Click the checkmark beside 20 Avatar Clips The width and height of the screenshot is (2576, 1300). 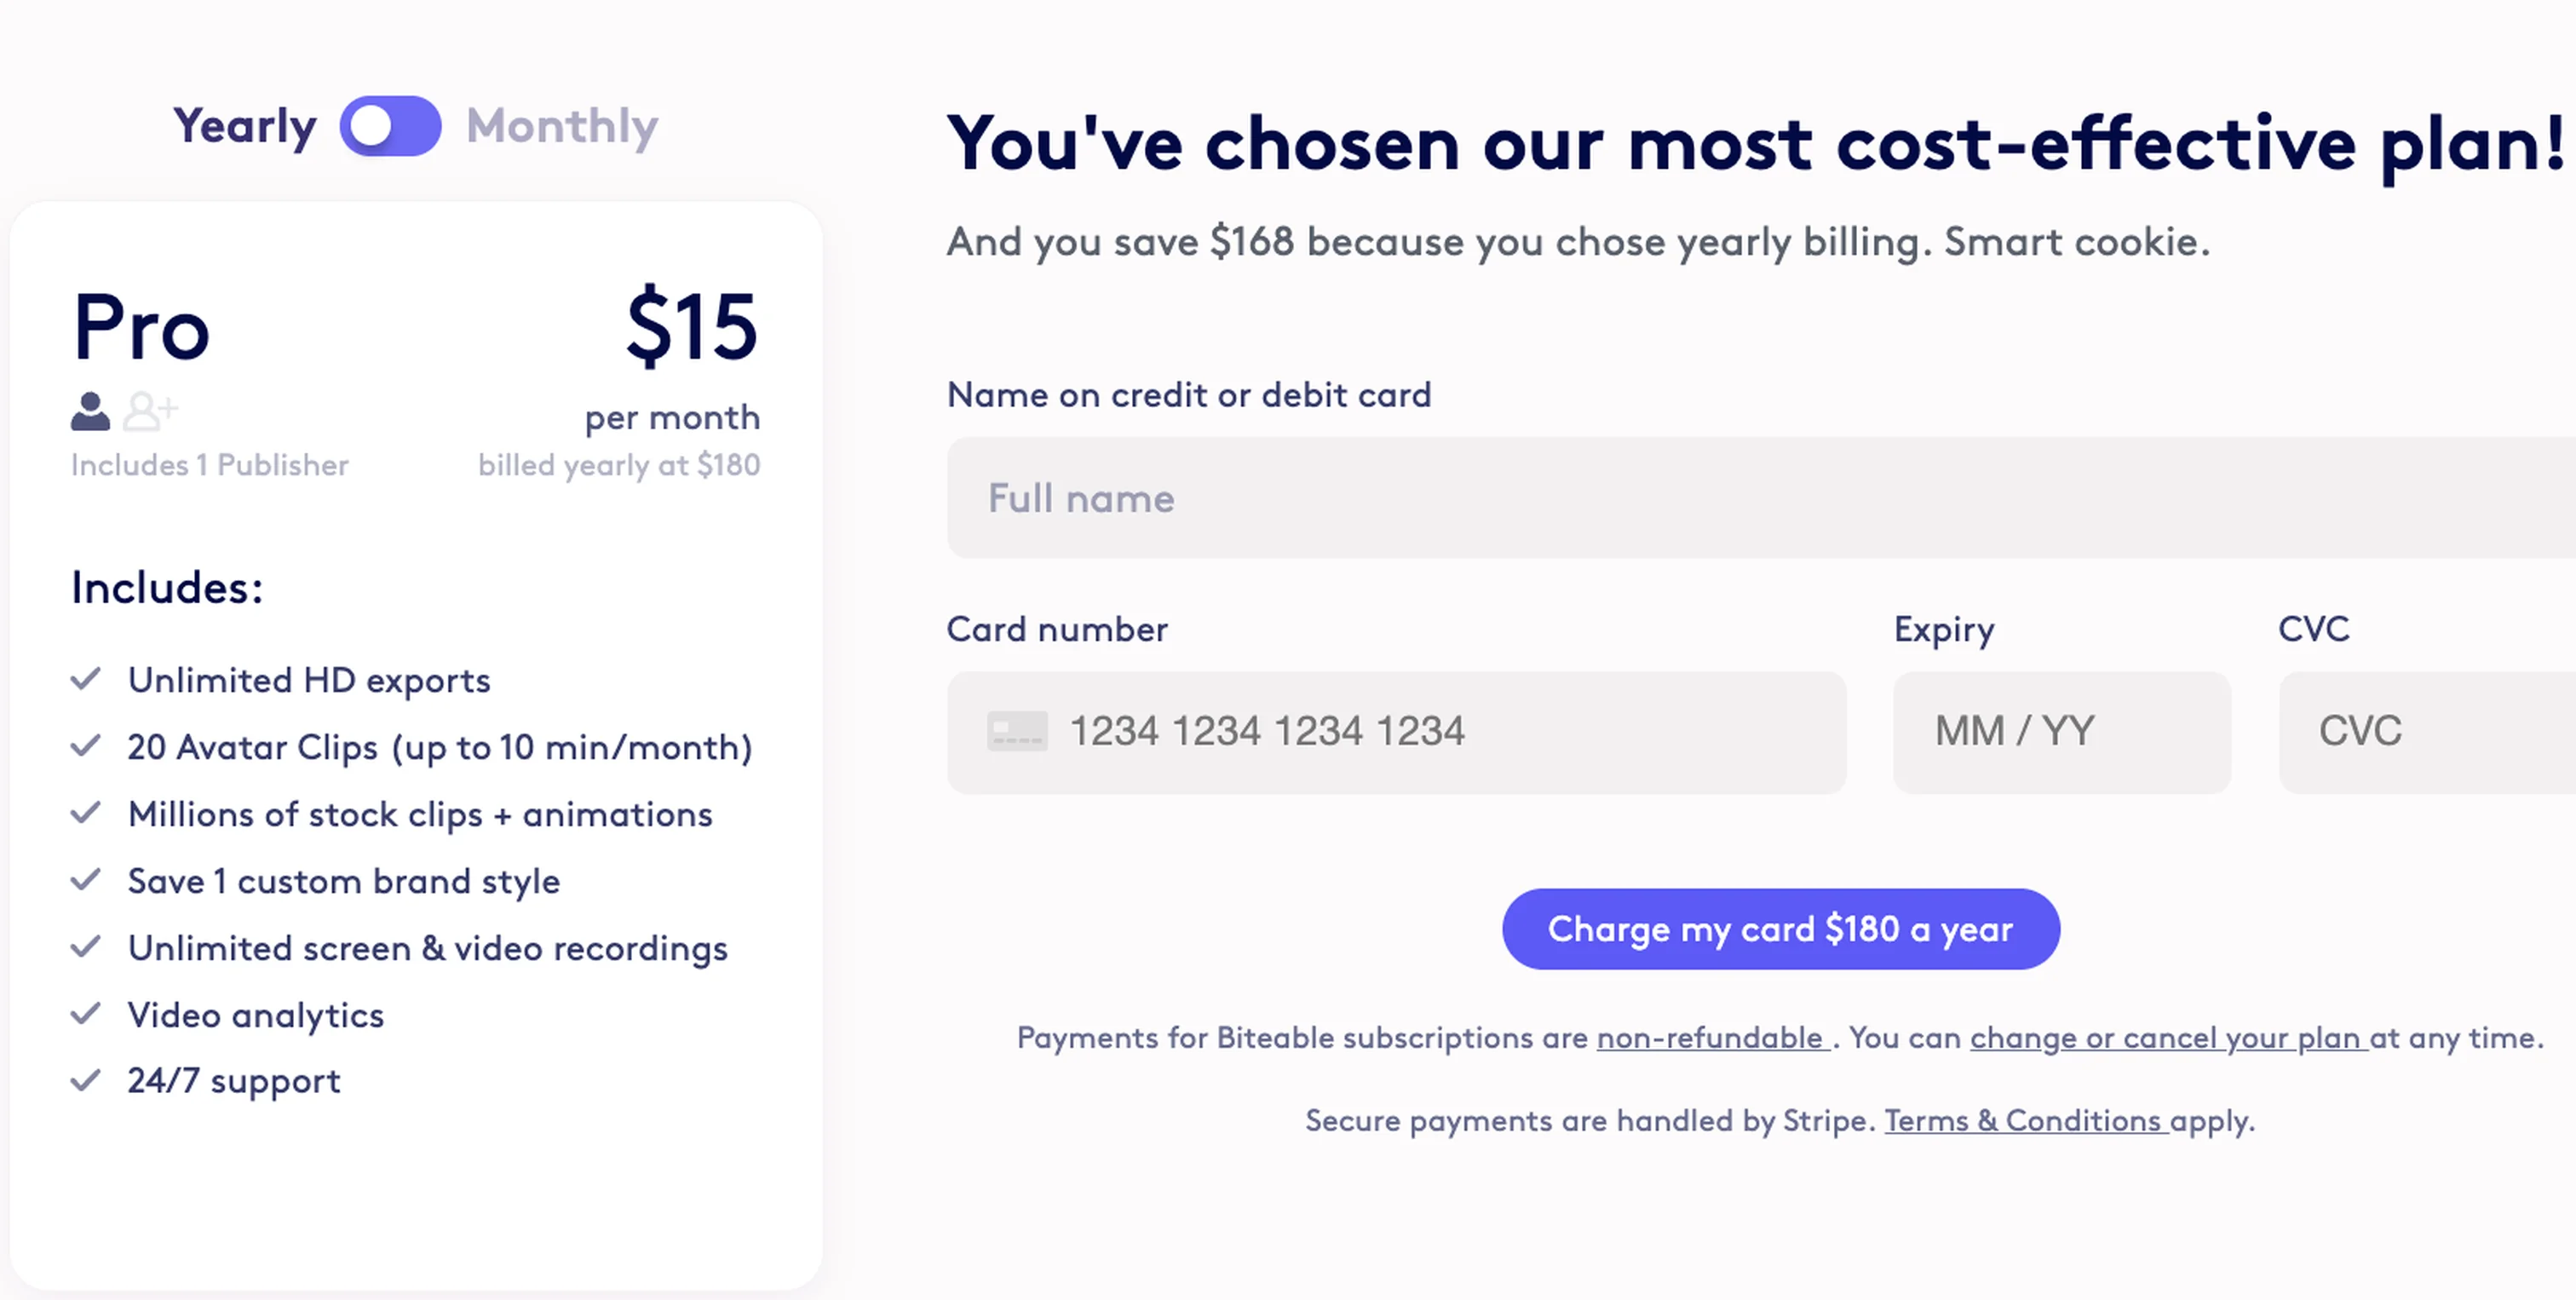(85, 747)
